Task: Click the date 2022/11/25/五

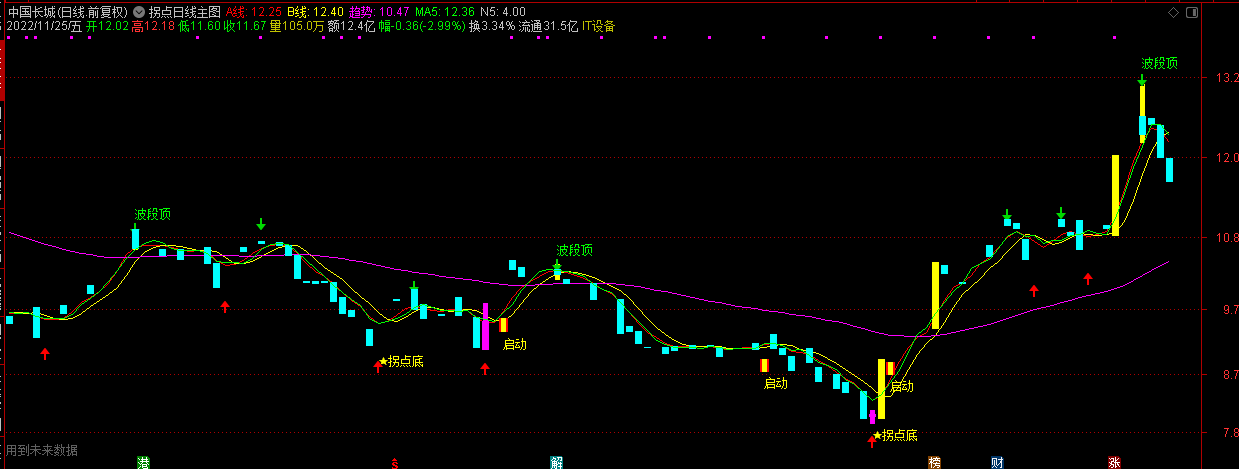Action: click(x=43, y=26)
